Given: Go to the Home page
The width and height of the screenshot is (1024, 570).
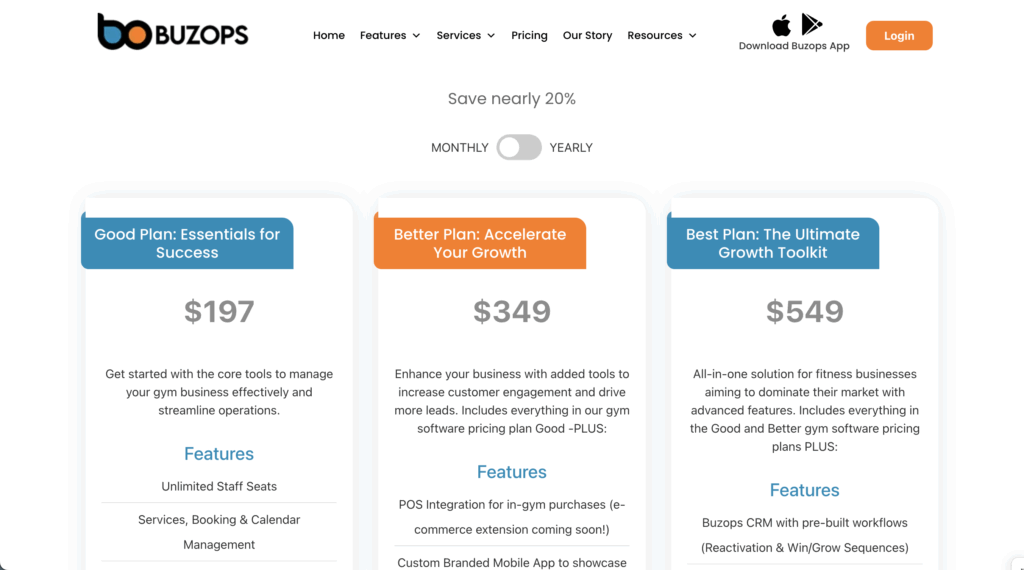Looking at the screenshot, I should [329, 36].
